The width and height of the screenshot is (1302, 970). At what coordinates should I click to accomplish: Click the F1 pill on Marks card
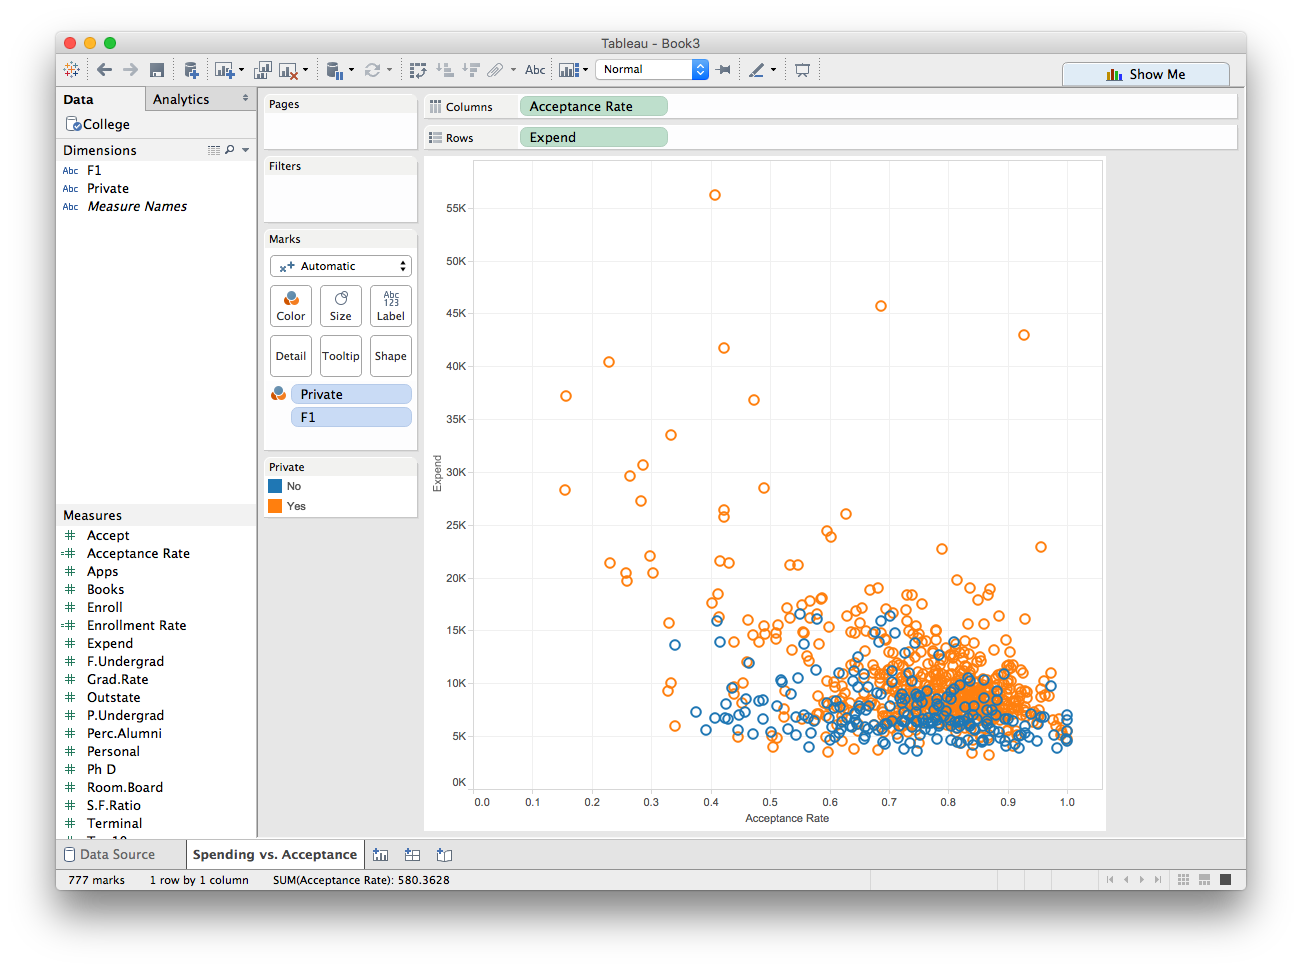[x=351, y=417]
